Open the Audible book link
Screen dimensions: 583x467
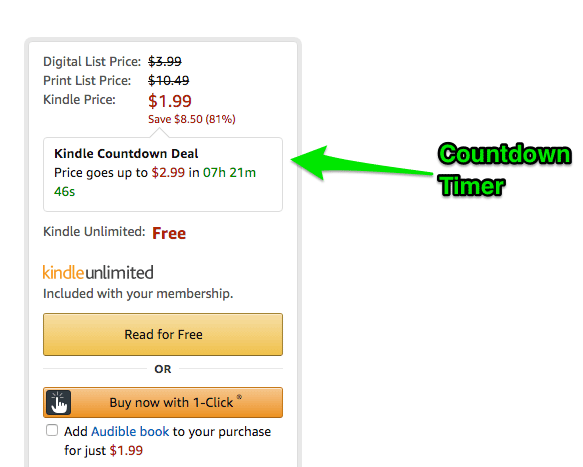coord(130,432)
